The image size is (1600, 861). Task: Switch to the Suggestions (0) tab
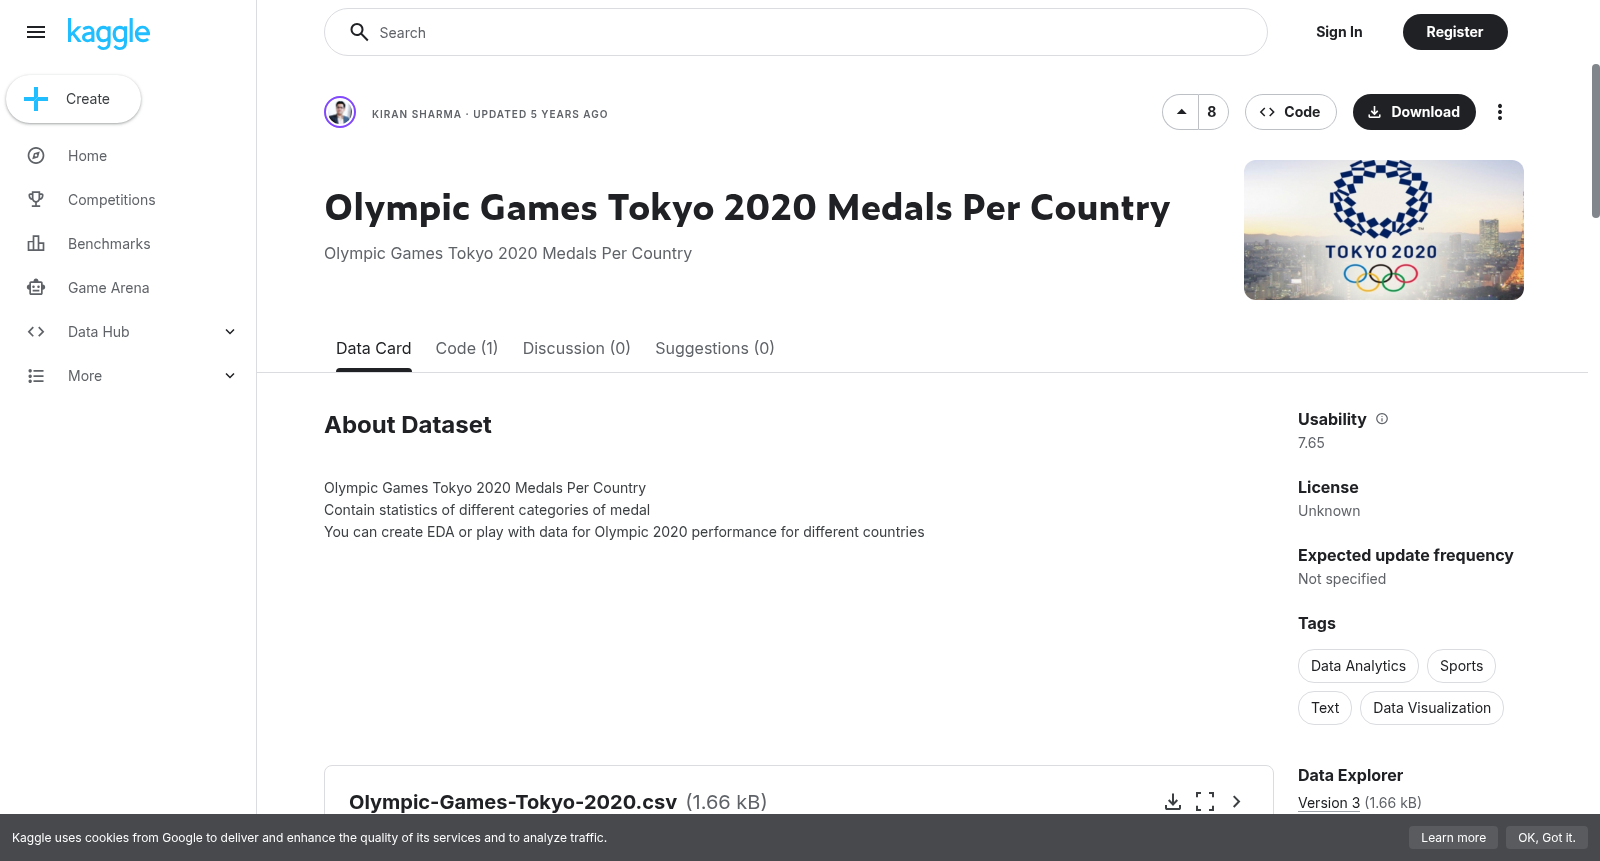pyautogui.click(x=715, y=348)
